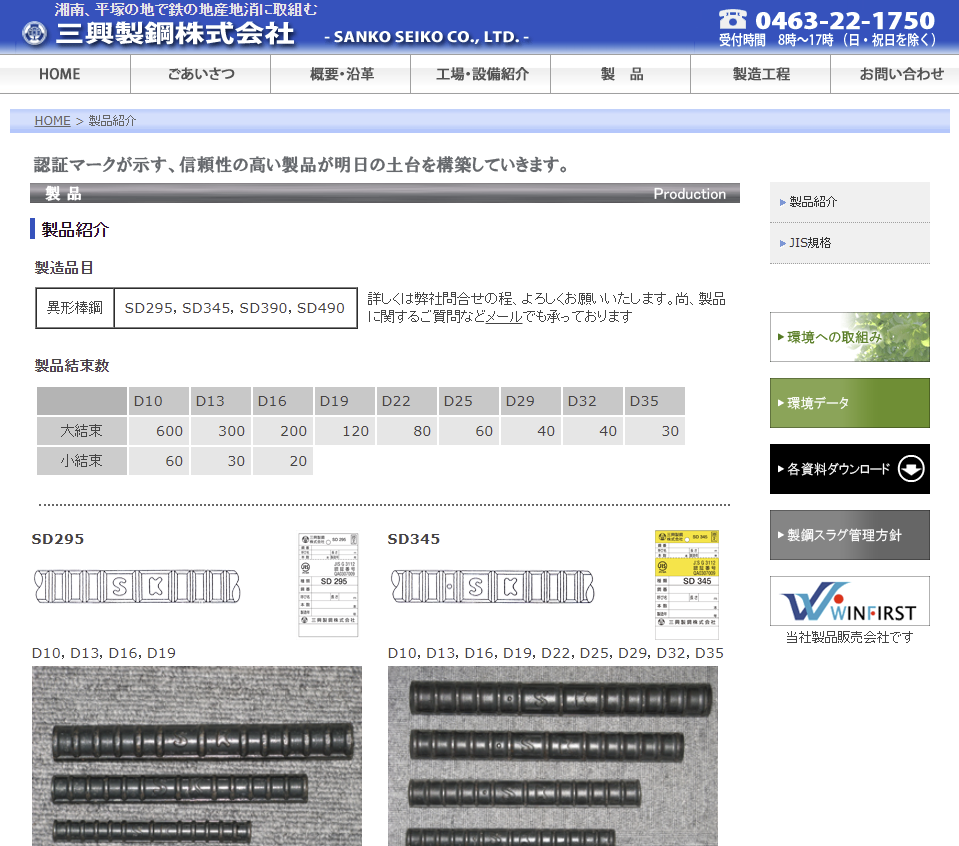Open the WINFIRST logo banner
Screen dimensions: 959x846
point(850,601)
